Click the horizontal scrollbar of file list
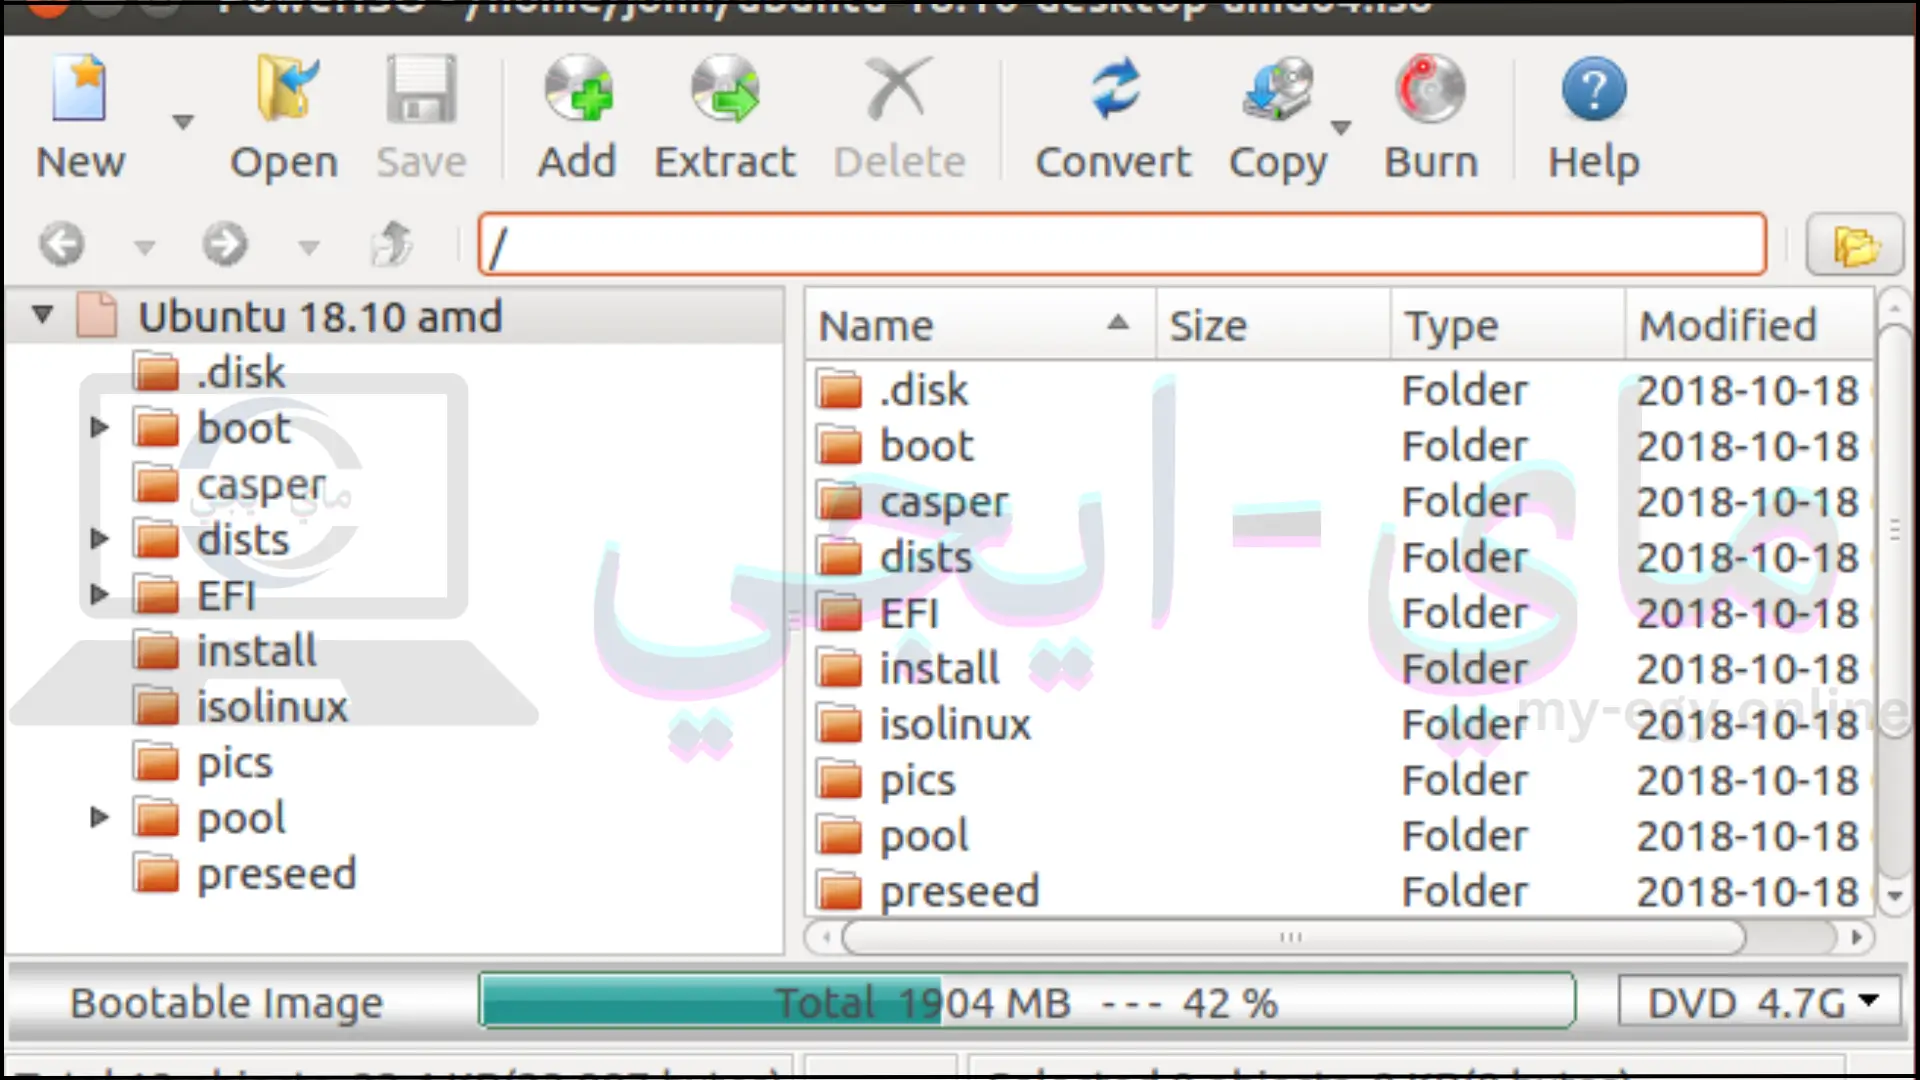 (x=1294, y=938)
